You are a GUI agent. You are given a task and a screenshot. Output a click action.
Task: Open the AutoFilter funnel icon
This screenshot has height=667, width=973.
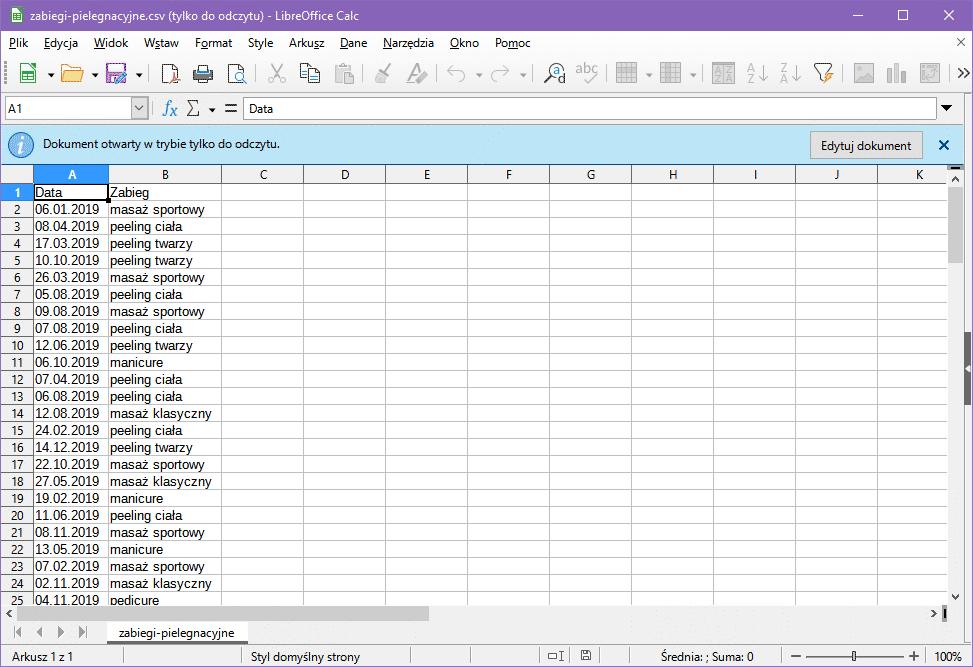[823, 73]
